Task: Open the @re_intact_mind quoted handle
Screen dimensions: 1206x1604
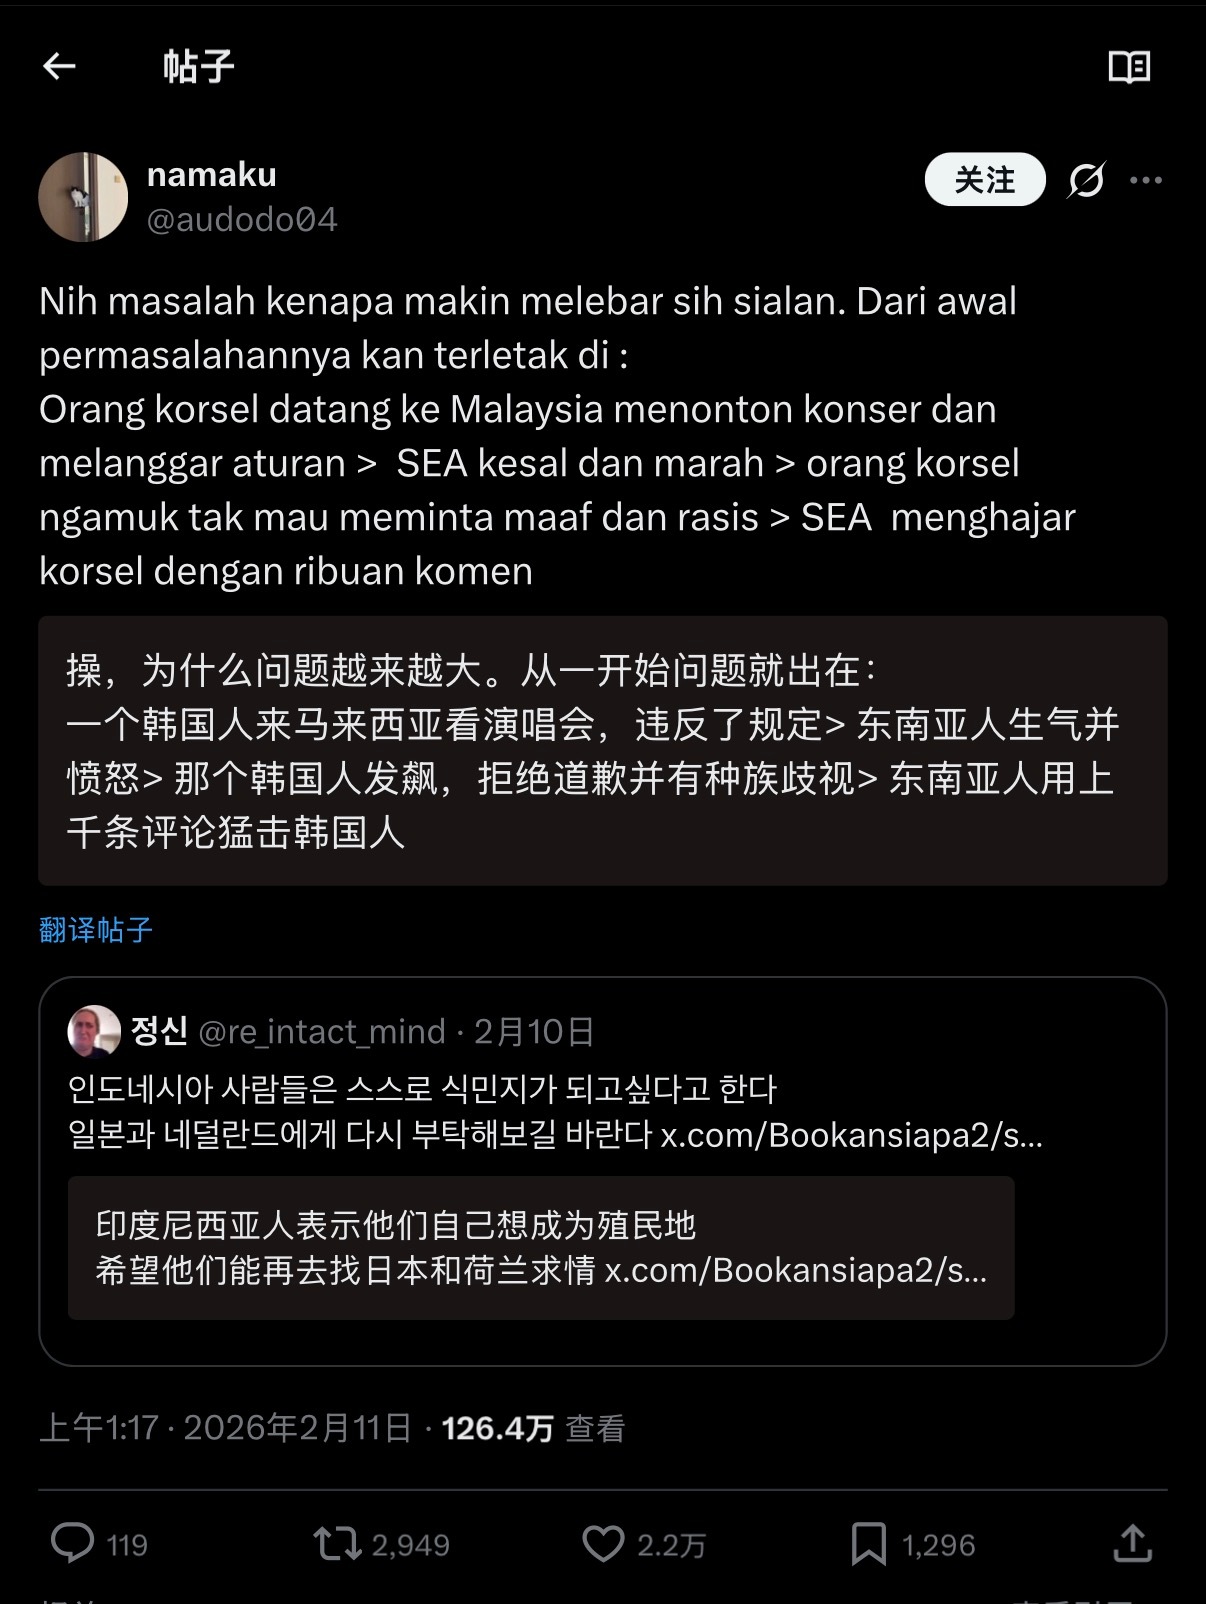Action: click(x=322, y=1031)
